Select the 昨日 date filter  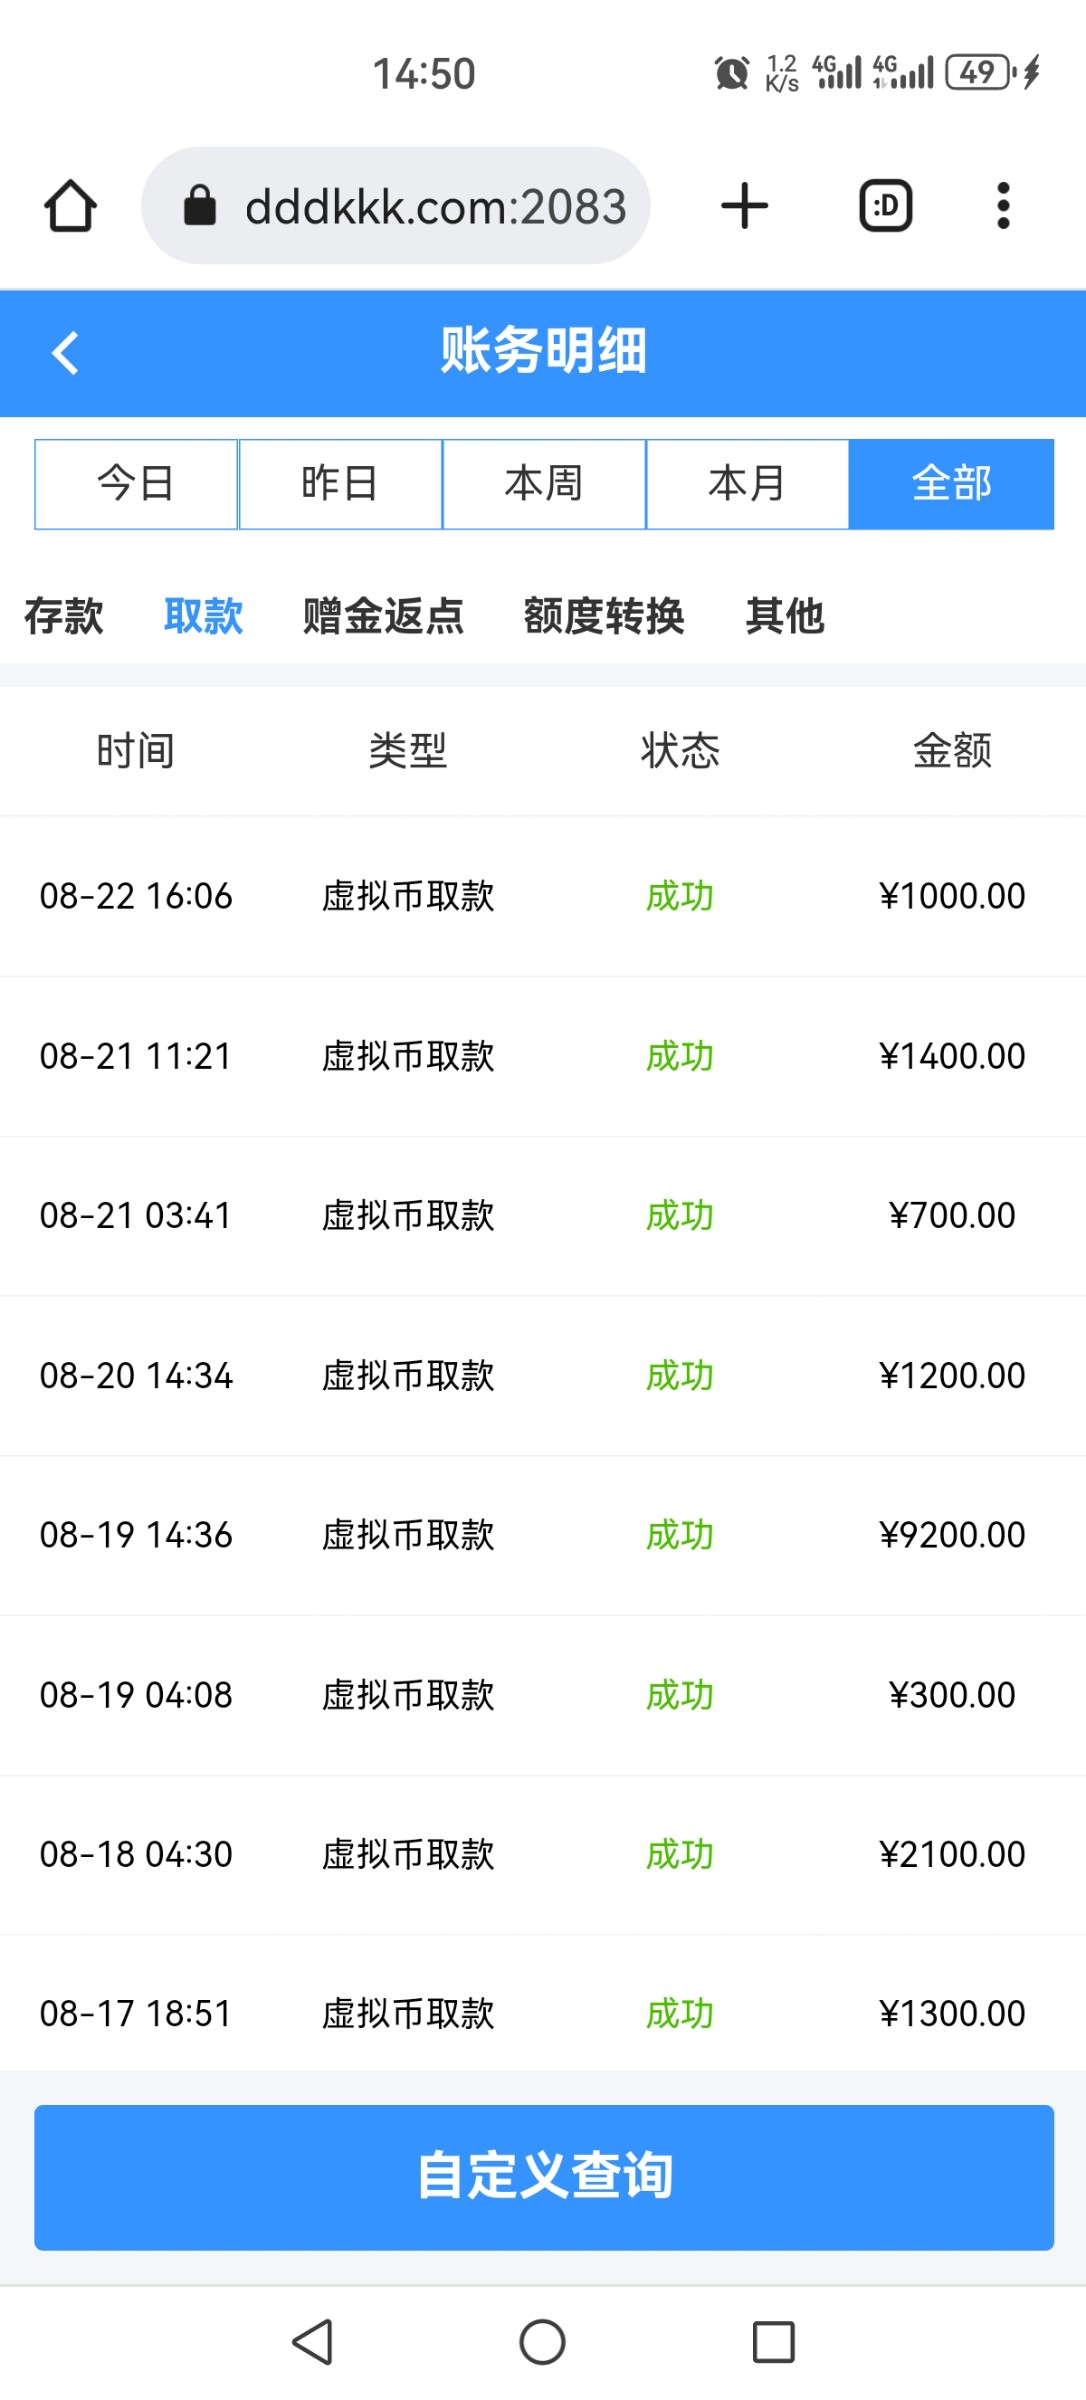[x=340, y=484]
